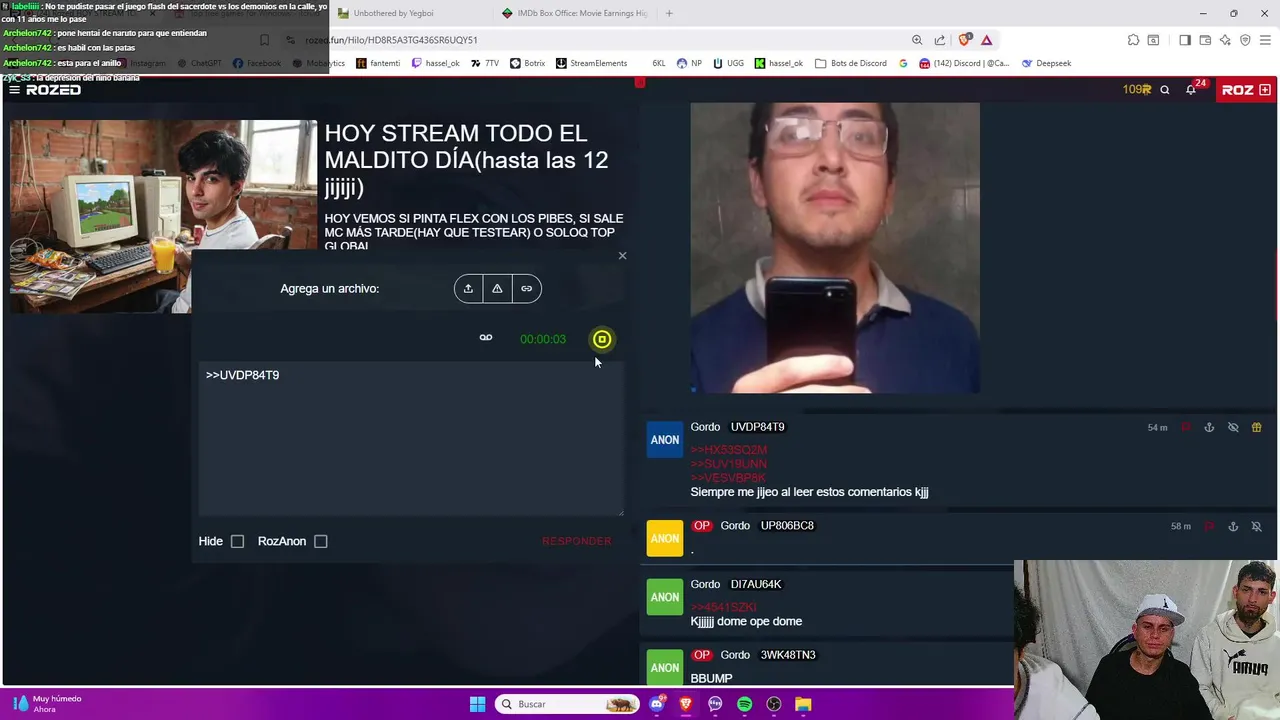Click the ROZED logo
The width and height of the screenshot is (1280, 720).
click(53, 90)
